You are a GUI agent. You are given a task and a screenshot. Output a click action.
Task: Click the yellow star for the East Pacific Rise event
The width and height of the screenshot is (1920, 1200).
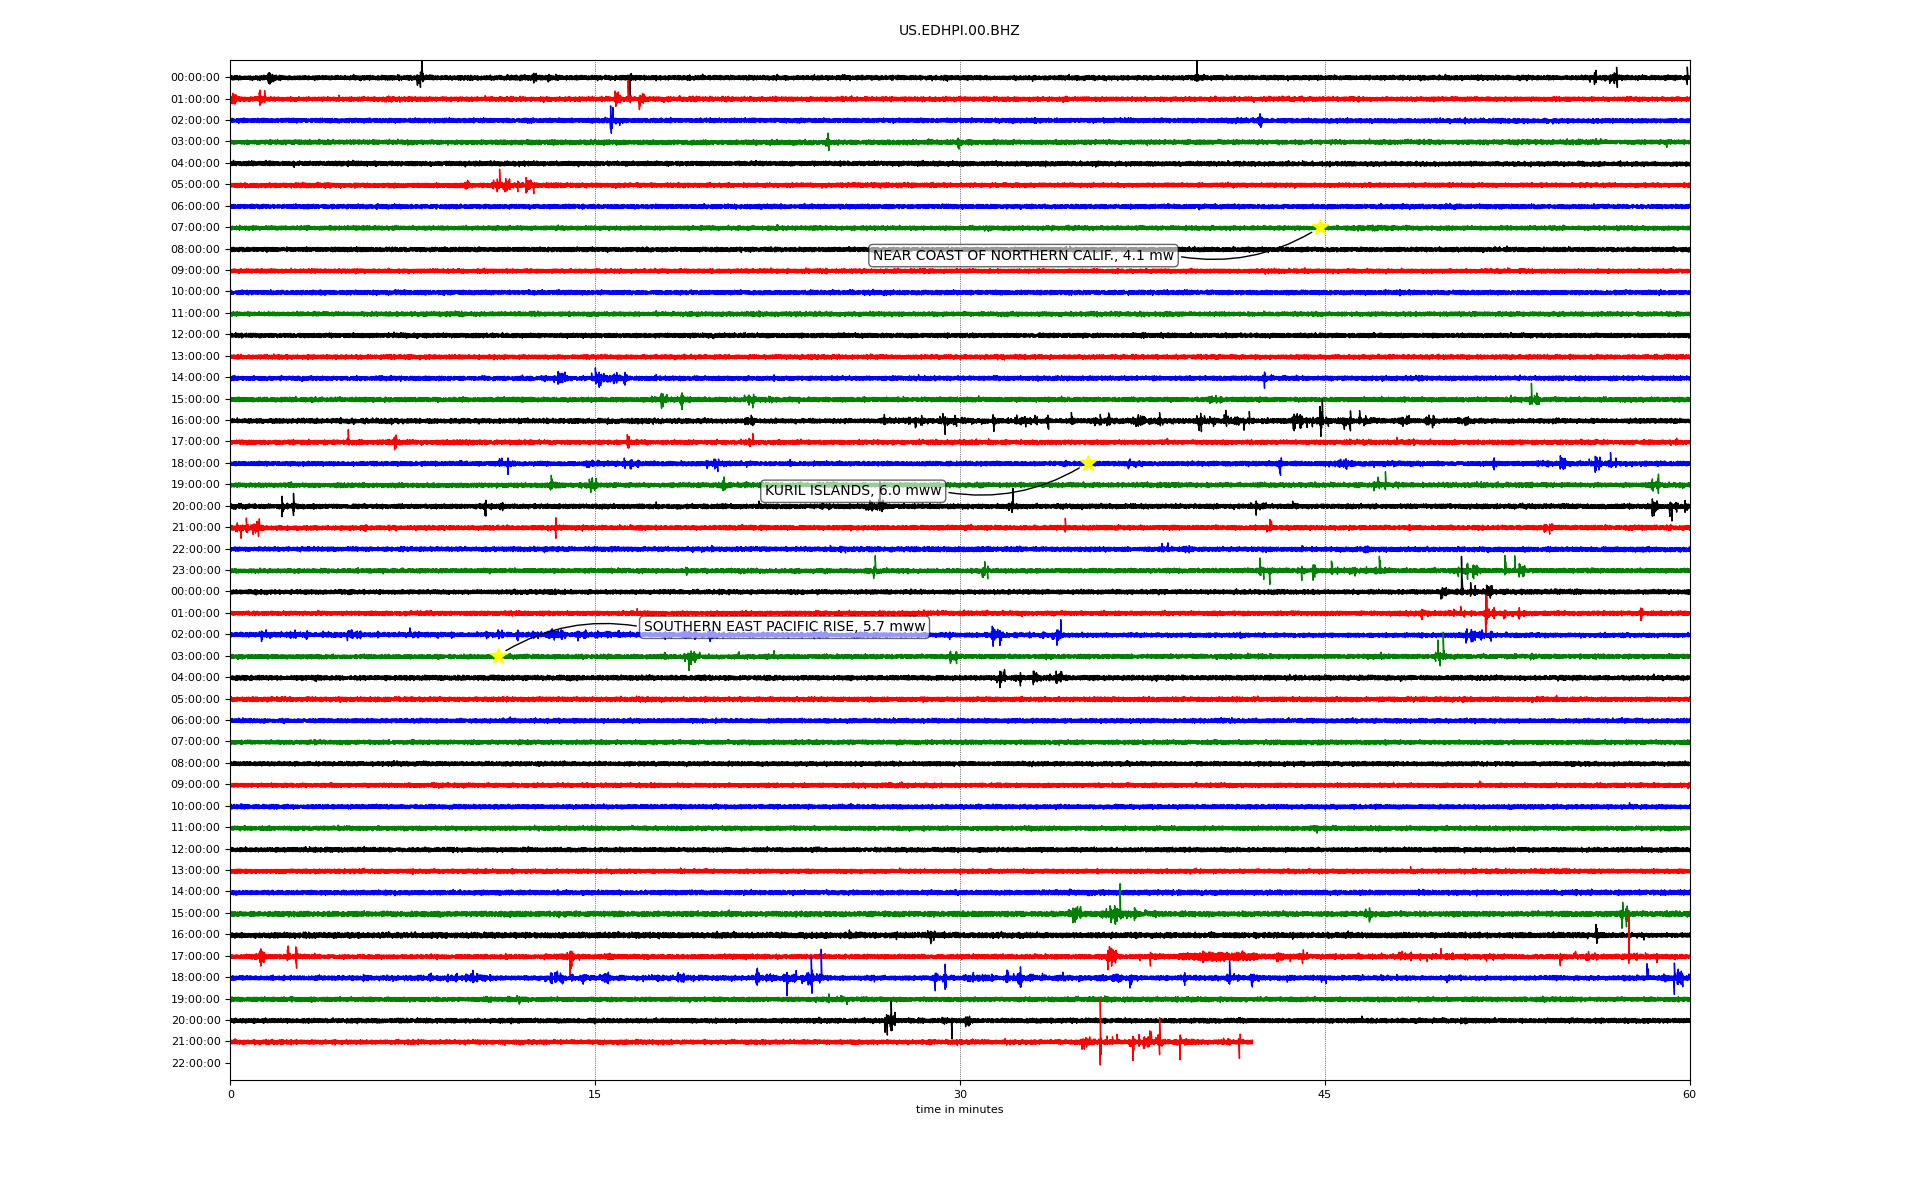tap(498, 656)
